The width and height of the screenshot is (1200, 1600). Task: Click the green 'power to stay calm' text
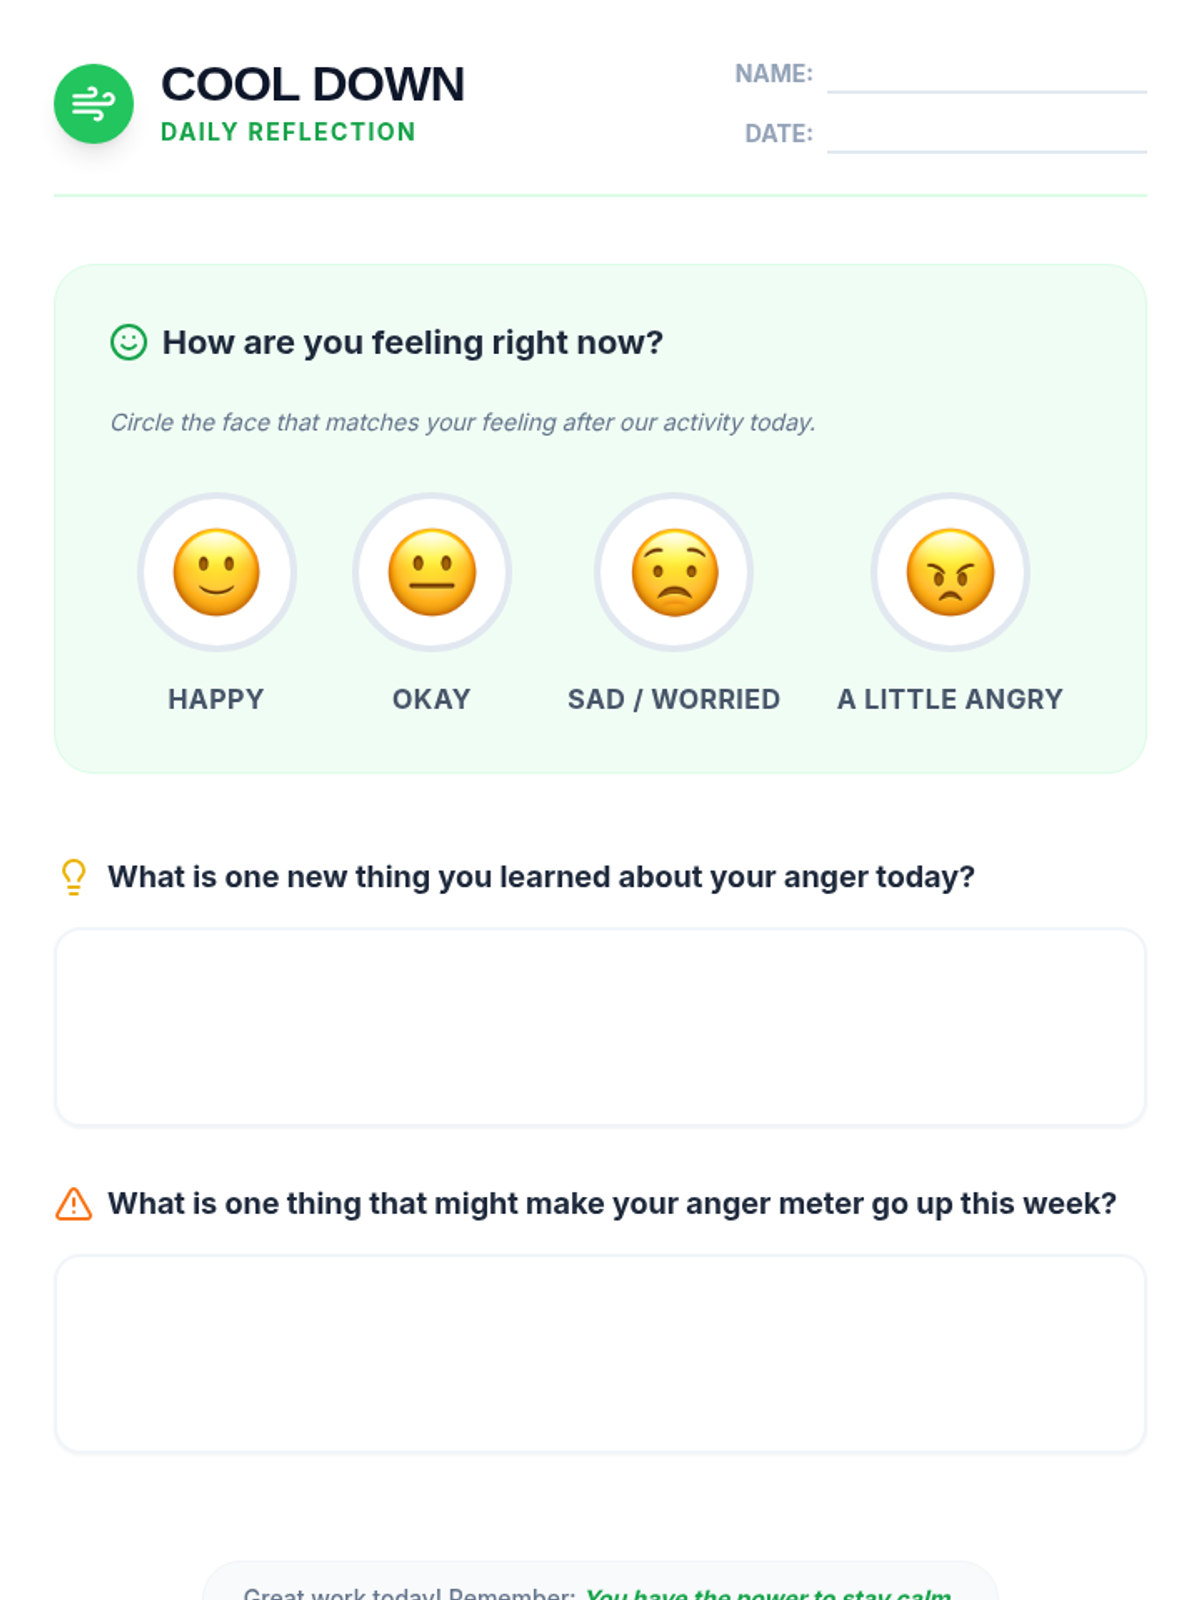click(x=768, y=1592)
